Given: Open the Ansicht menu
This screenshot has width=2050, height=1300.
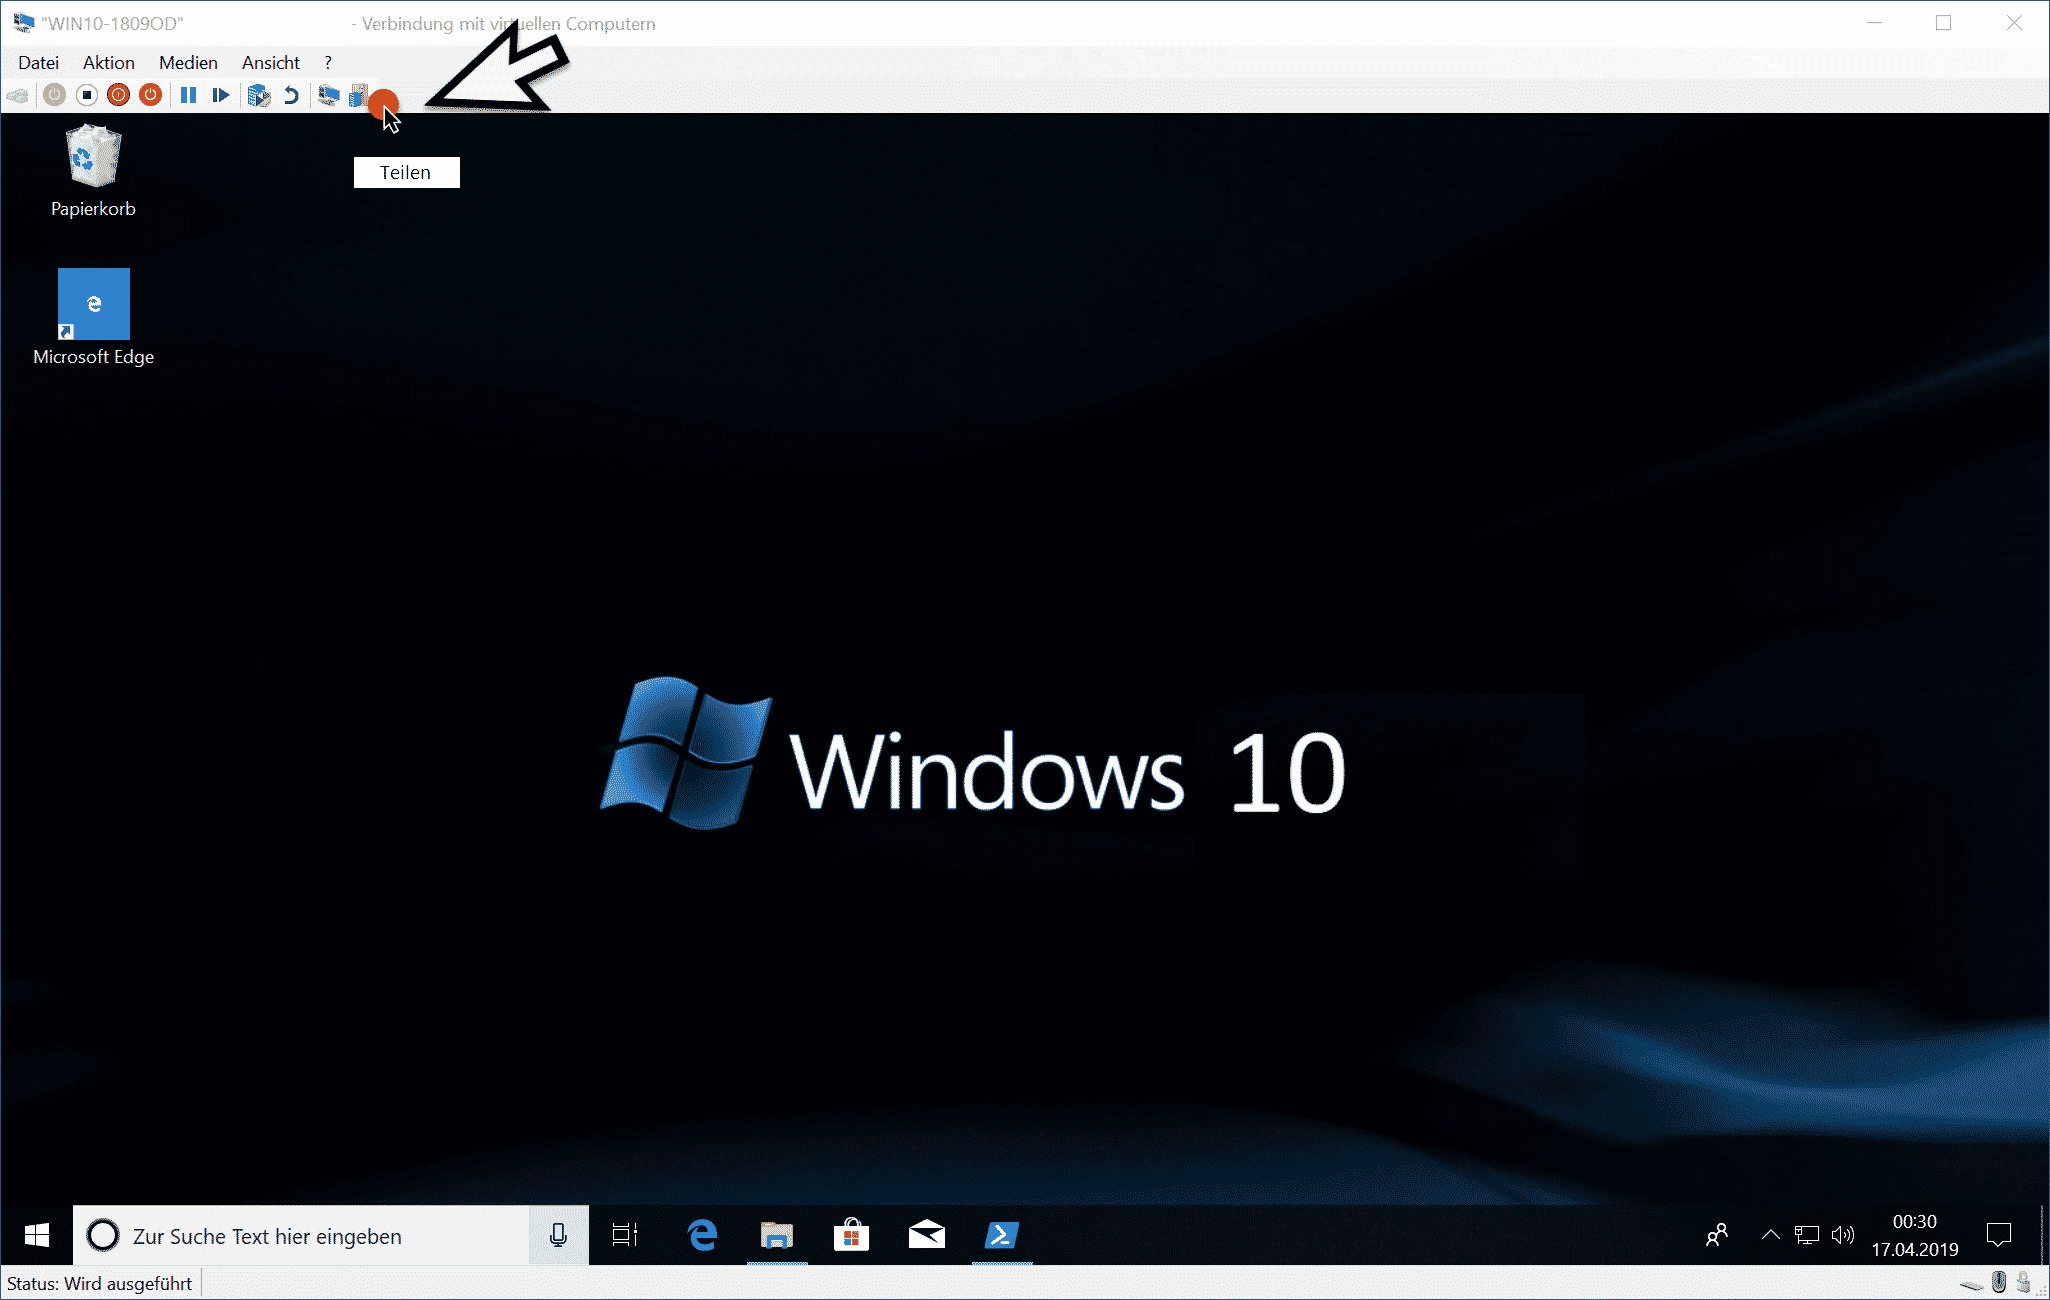Looking at the screenshot, I should point(270,62).
